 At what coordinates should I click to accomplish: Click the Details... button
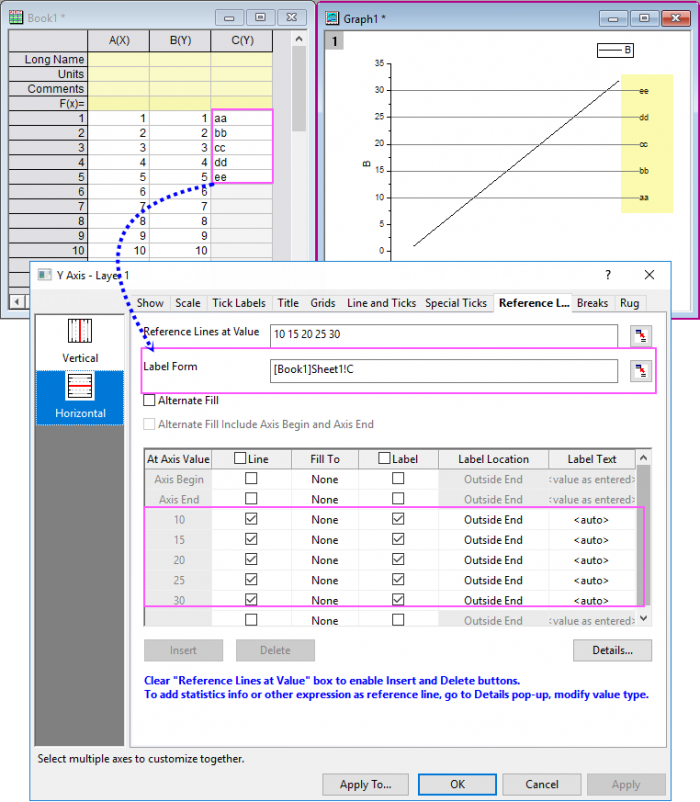[612, 650]
